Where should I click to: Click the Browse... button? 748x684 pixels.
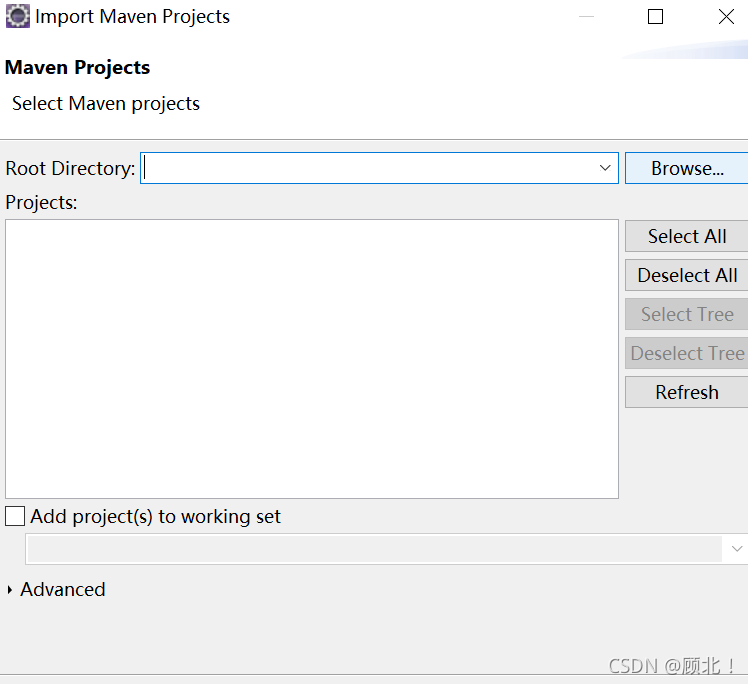[x=687, y=168]
